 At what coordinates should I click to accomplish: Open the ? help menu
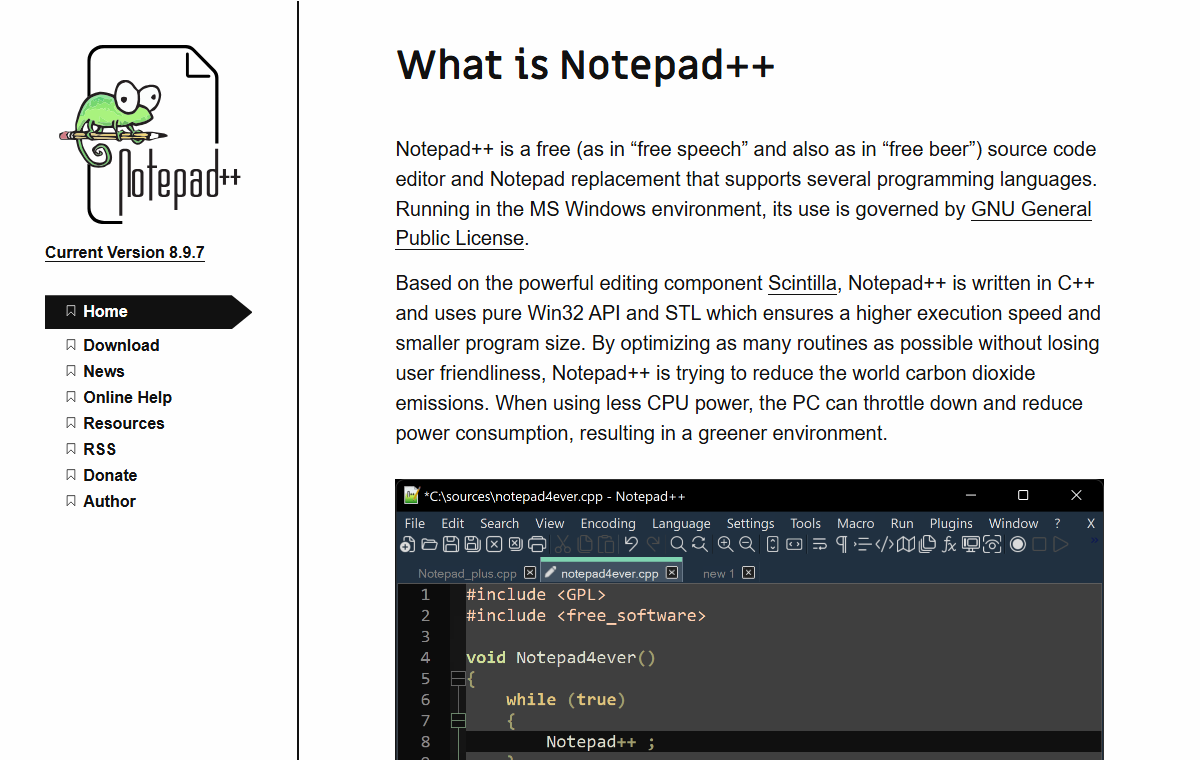point(1057,523)
